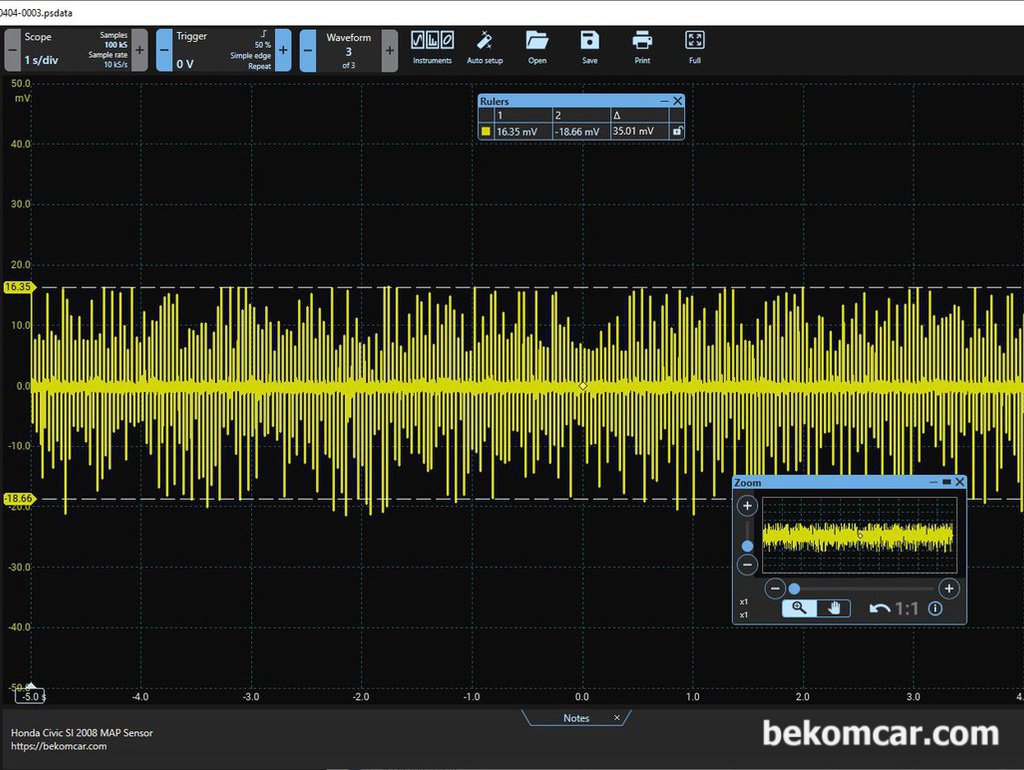
Task: Click the horizontal zoom slider handle
Action: tap(794, 588)
